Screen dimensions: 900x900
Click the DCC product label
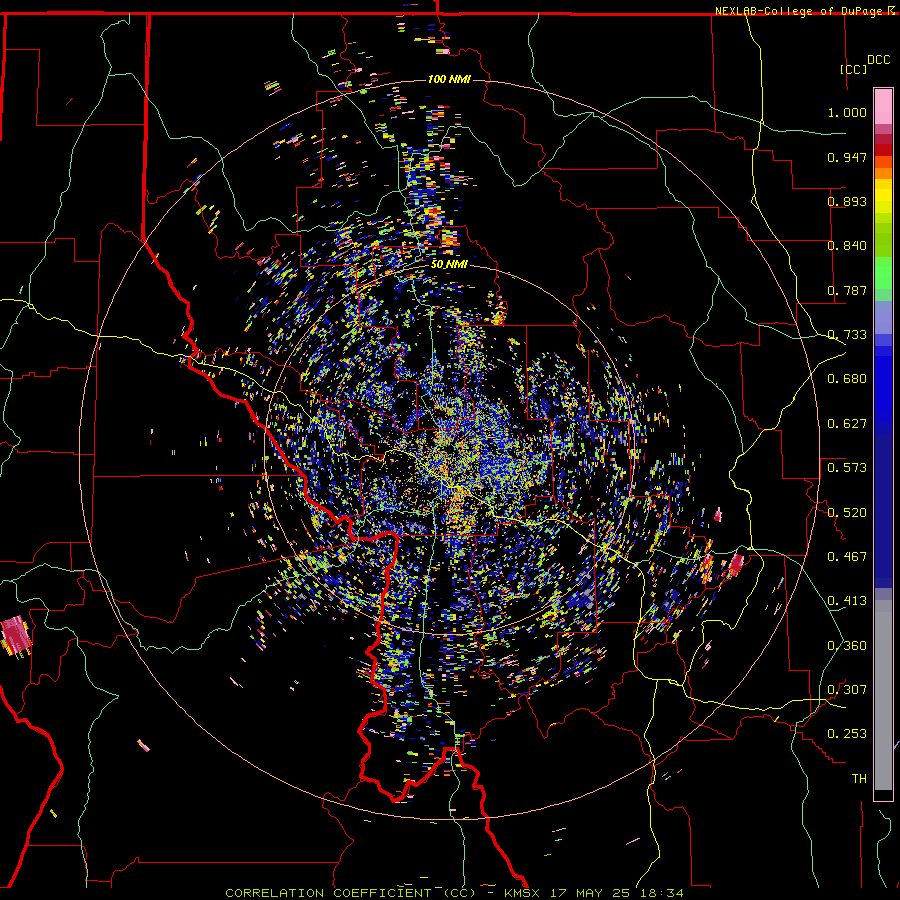coord(878,60)
